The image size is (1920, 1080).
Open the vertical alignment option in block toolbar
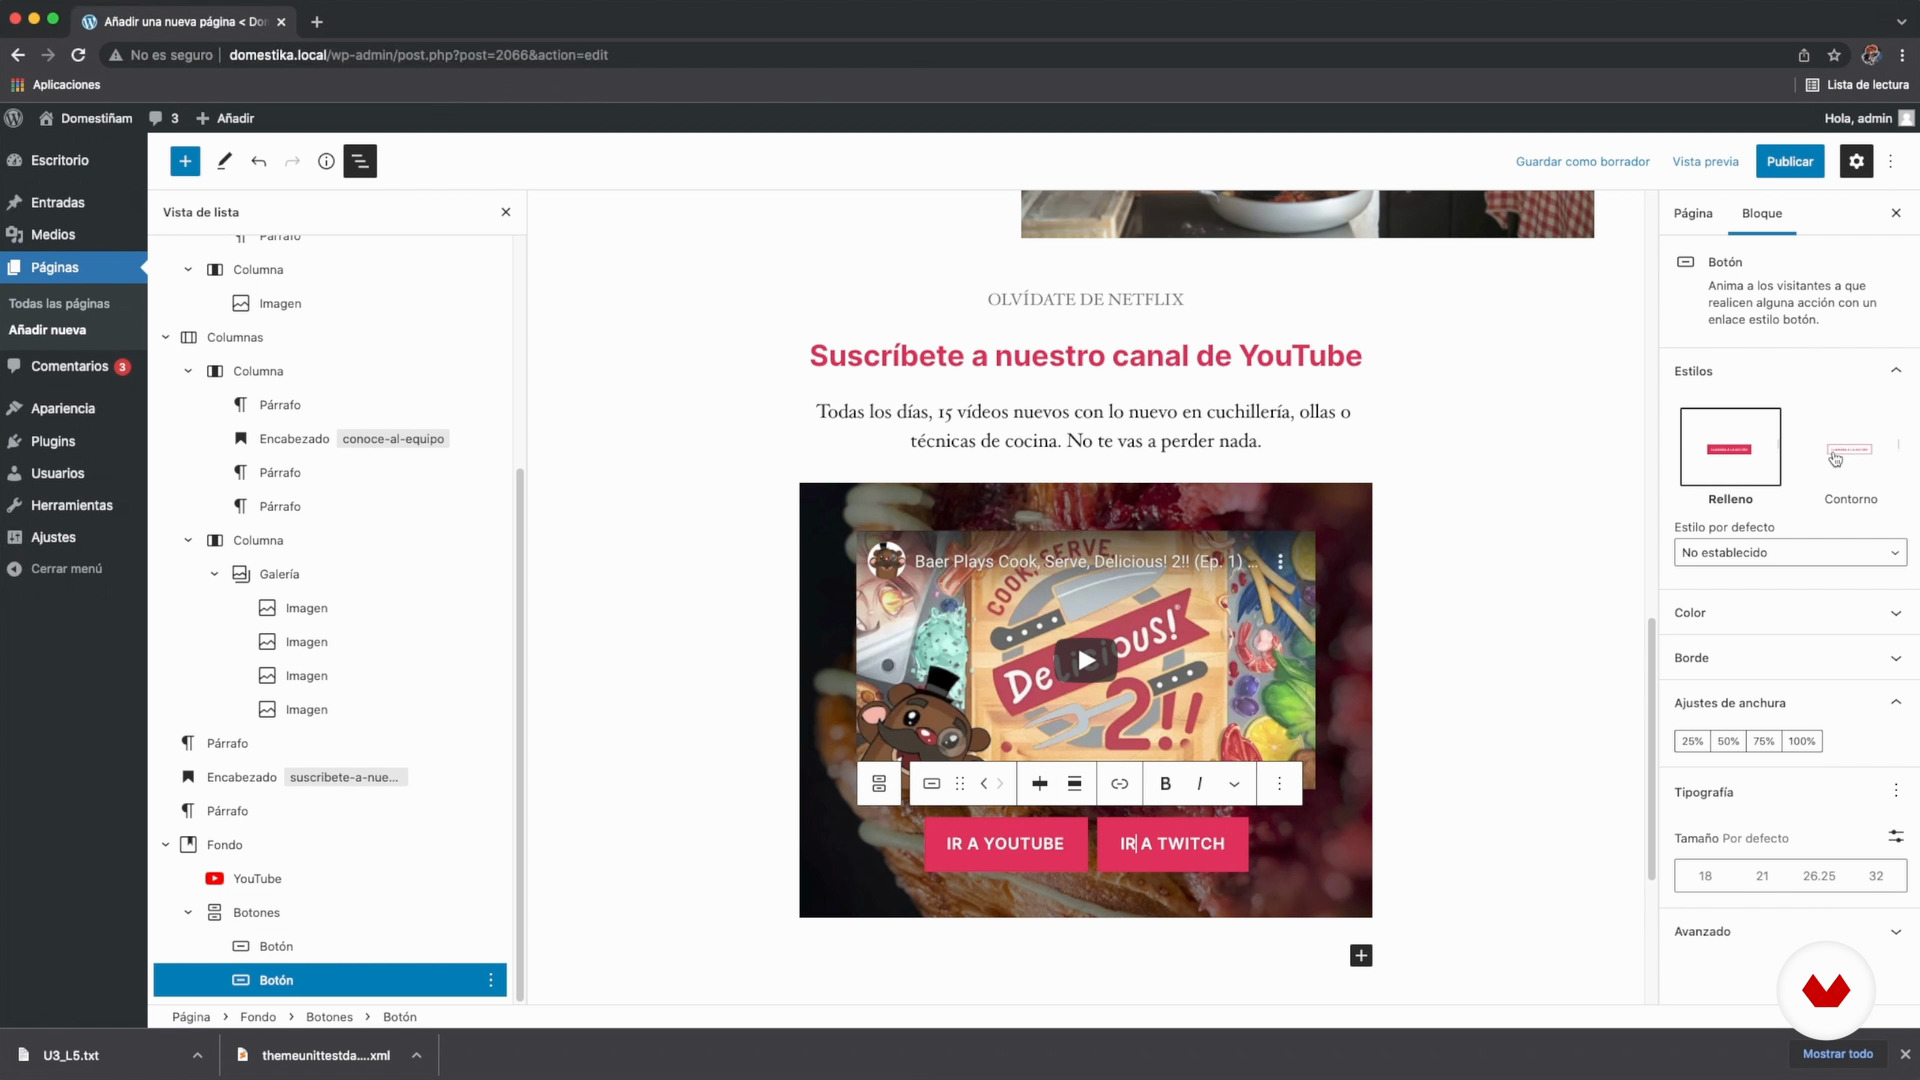[x=1074, y=784]
